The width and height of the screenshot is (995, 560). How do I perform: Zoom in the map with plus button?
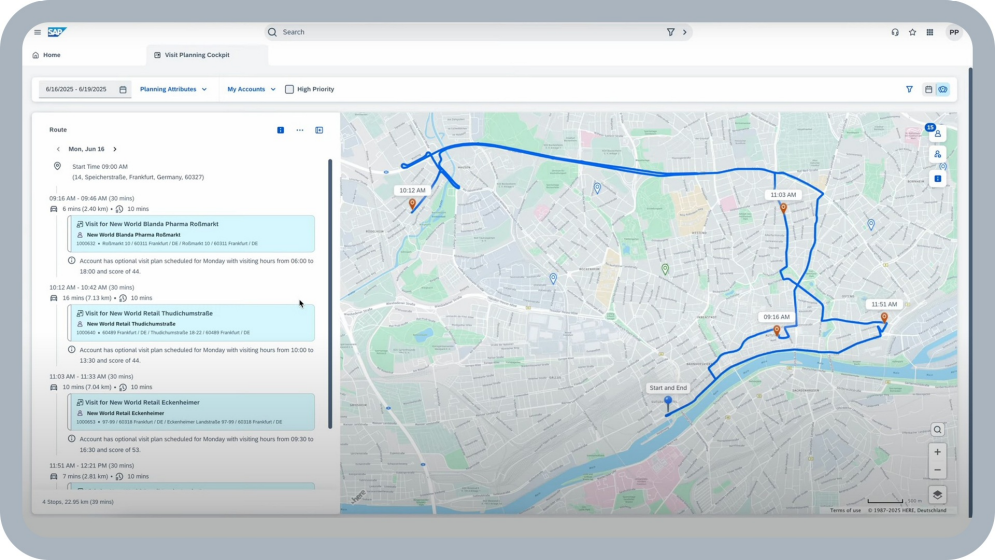click(937, 452)
